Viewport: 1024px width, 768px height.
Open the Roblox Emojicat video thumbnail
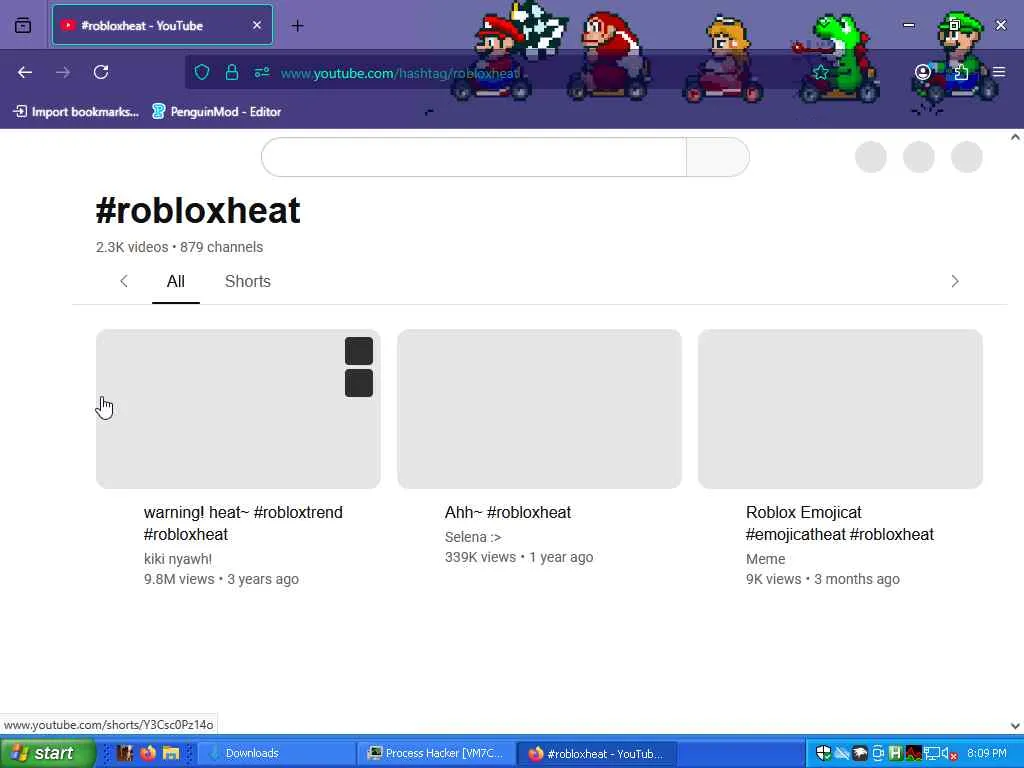pos(840,409)
